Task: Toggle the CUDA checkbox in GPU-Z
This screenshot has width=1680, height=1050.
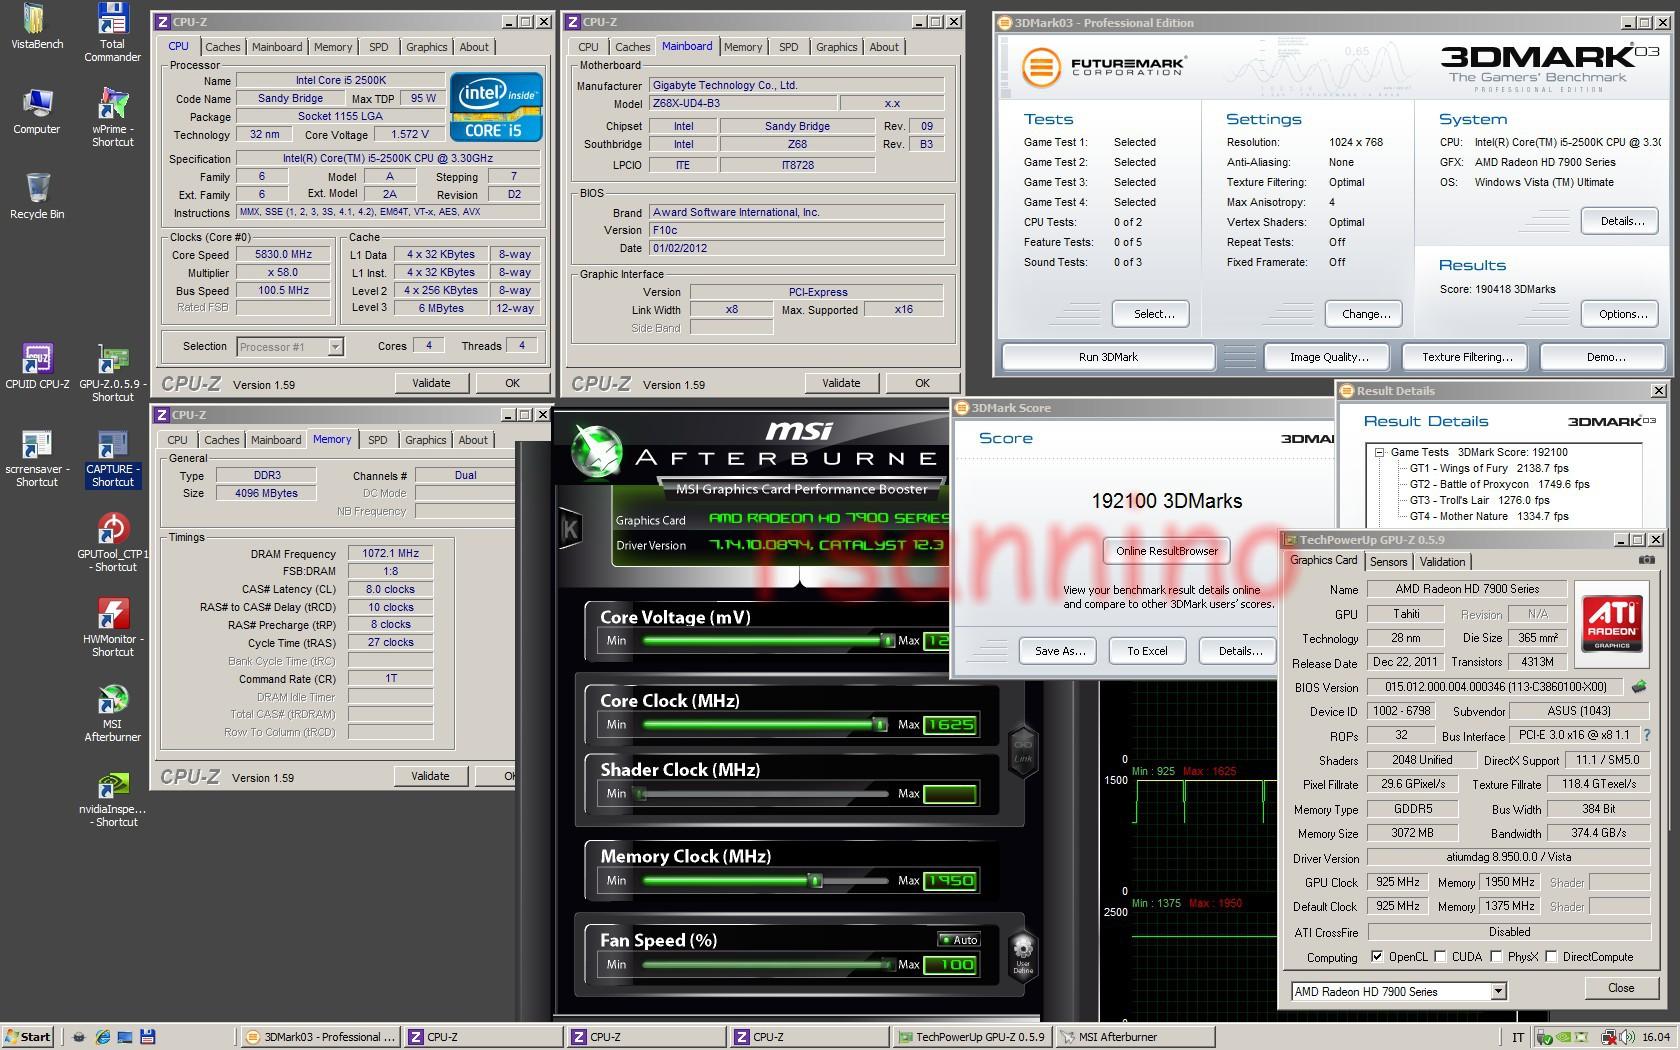Action: coord(1440,957)
